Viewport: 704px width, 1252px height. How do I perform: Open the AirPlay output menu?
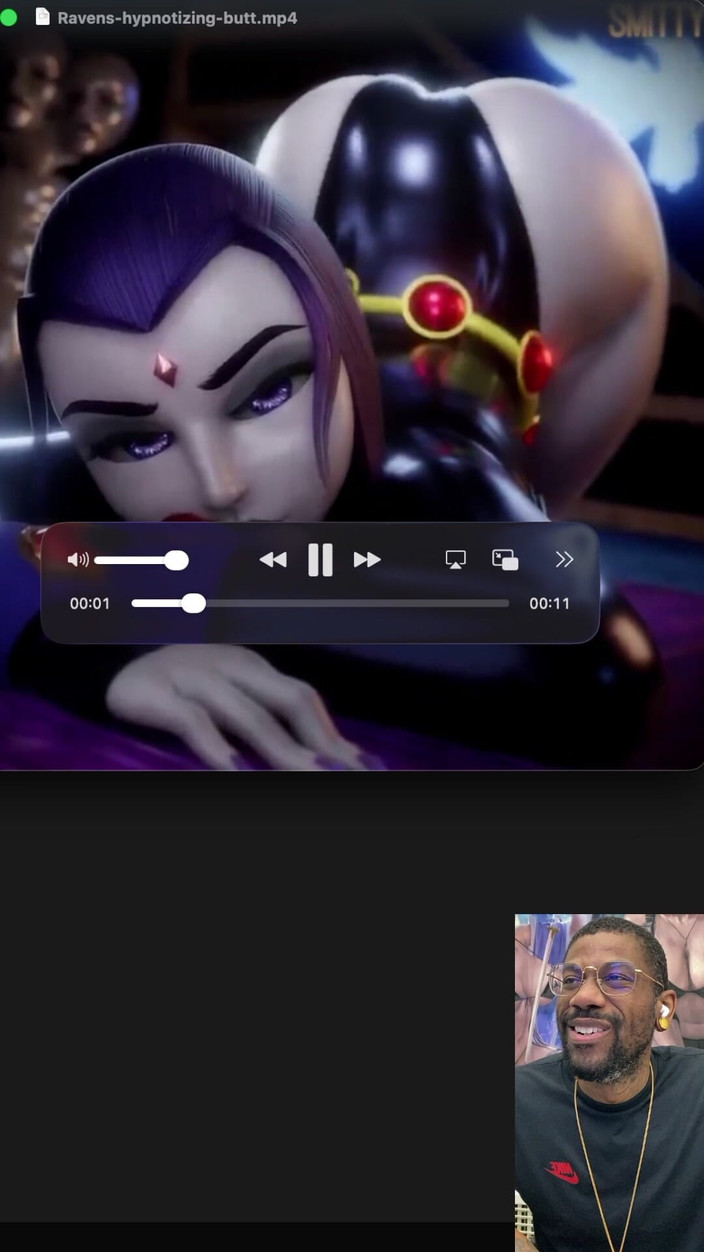(455, 560)
